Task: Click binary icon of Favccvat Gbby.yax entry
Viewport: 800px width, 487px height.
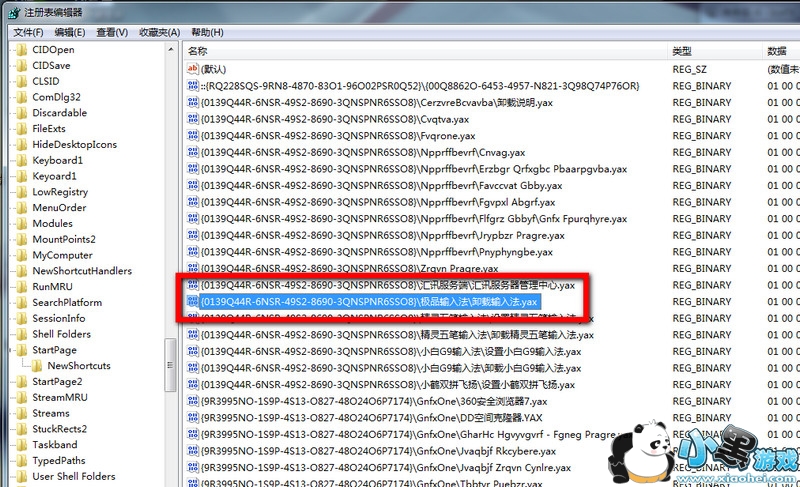Action: 193,185
